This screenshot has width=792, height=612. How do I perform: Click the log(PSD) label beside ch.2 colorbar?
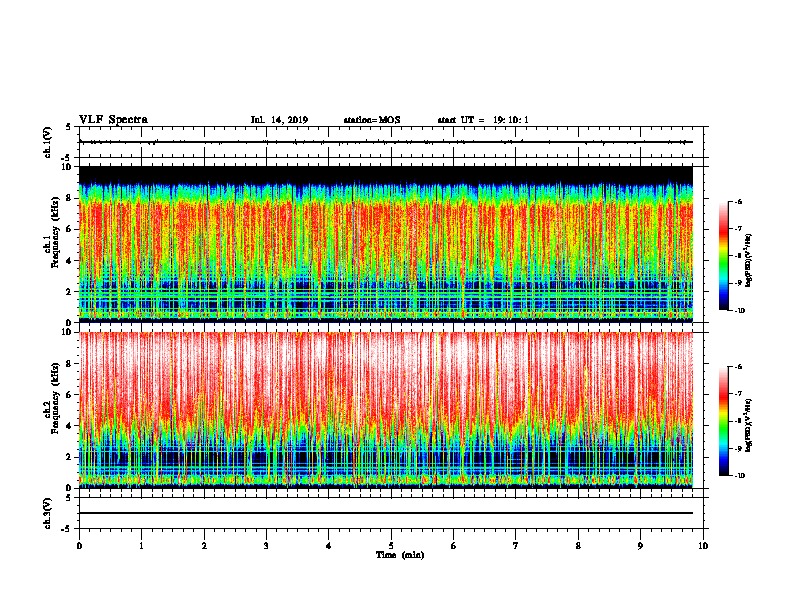tap(748, 425)
